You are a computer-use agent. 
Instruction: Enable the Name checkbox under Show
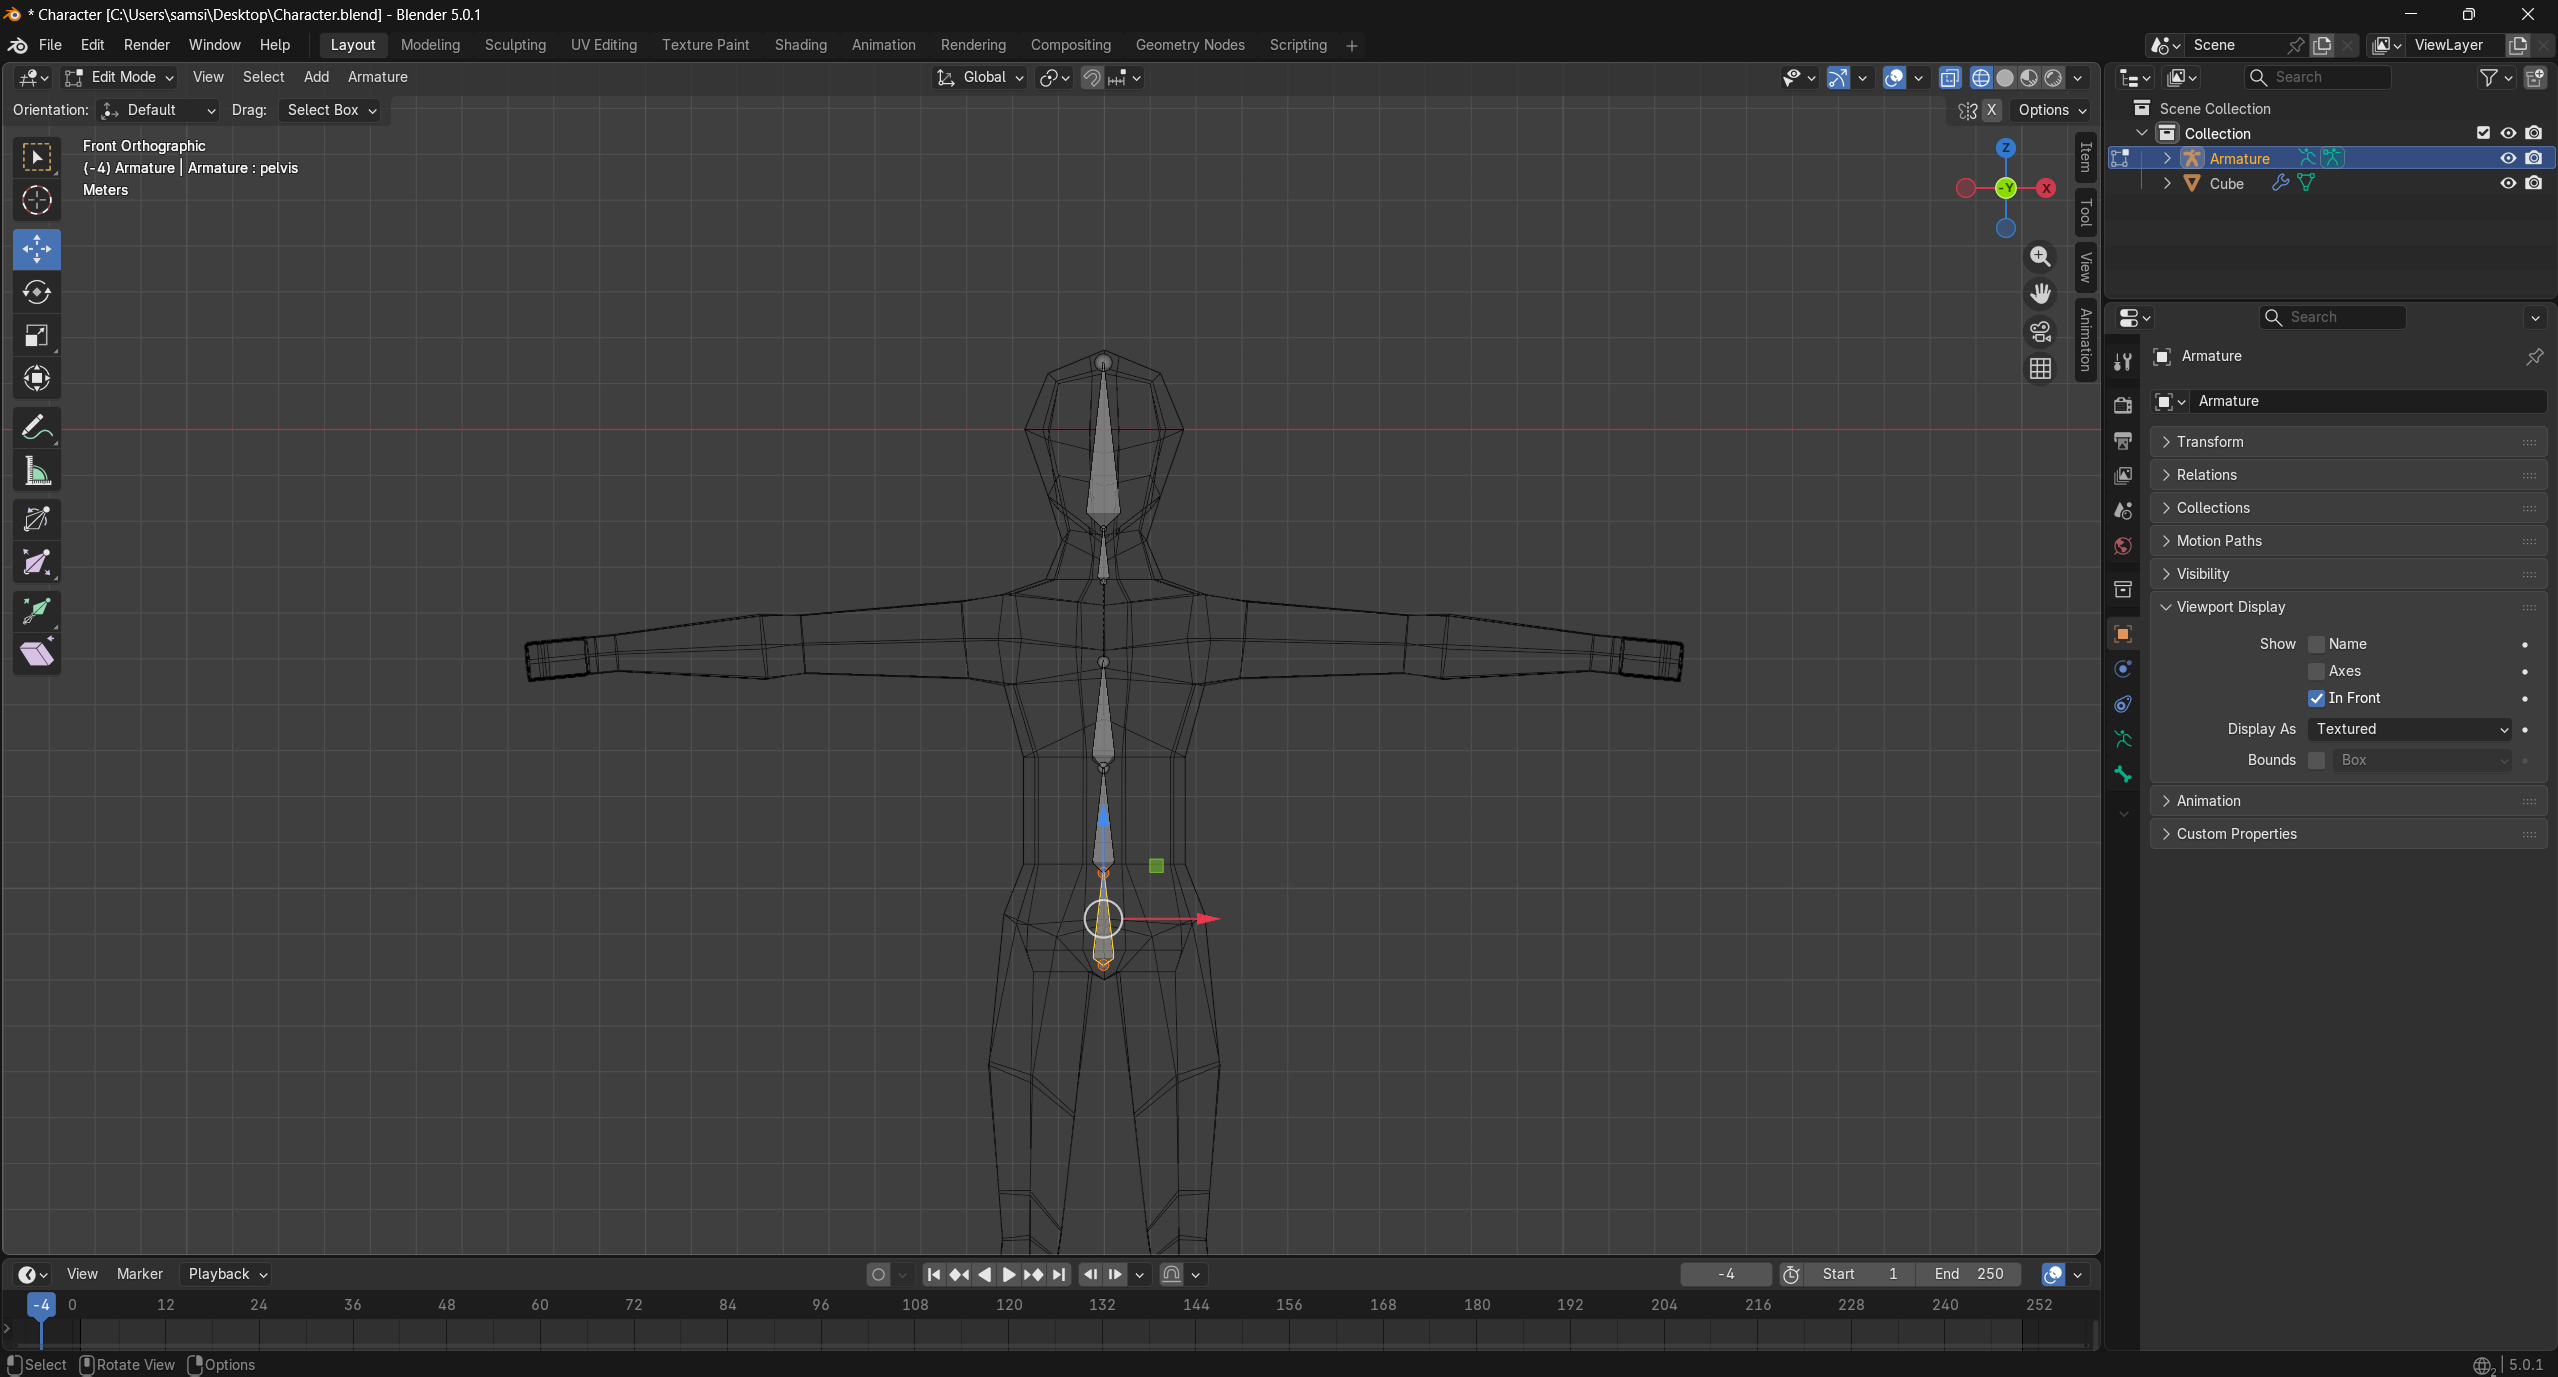pyautogui.click(x=2316, y=644)
